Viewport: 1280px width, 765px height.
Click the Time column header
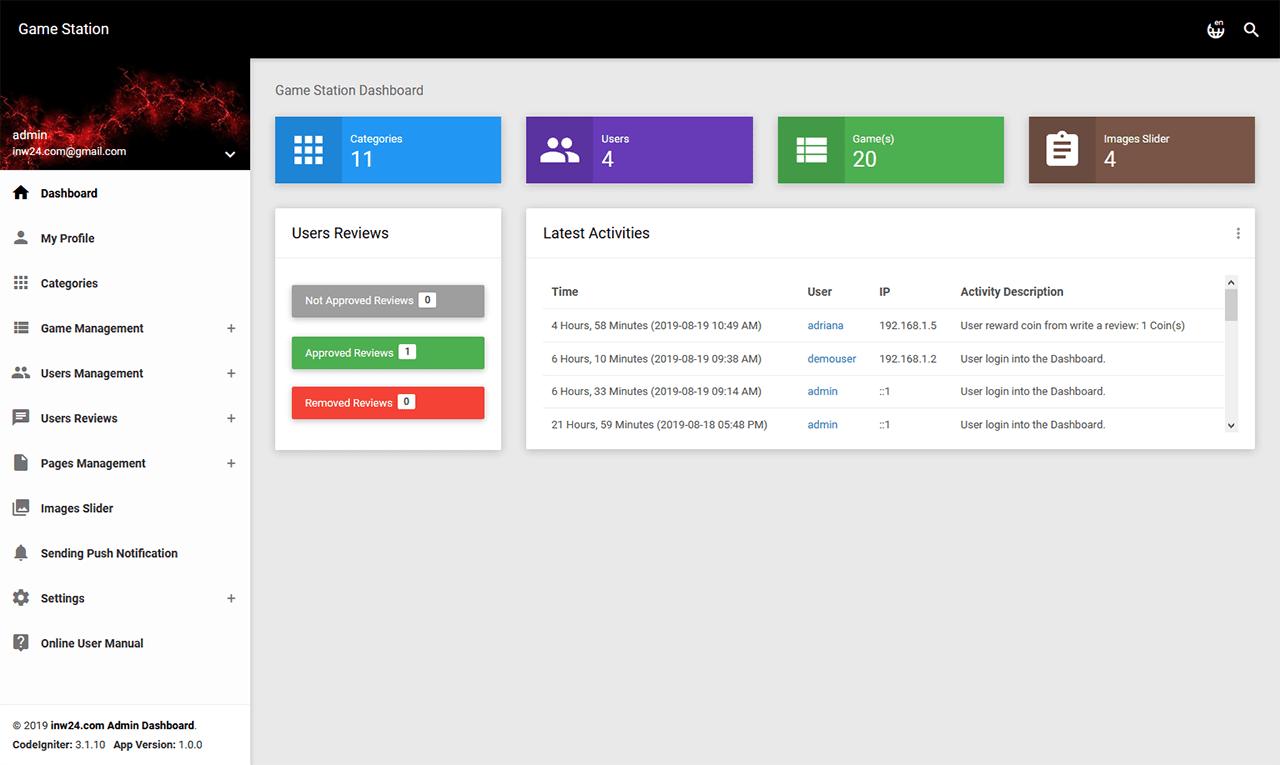coord(565,292)
